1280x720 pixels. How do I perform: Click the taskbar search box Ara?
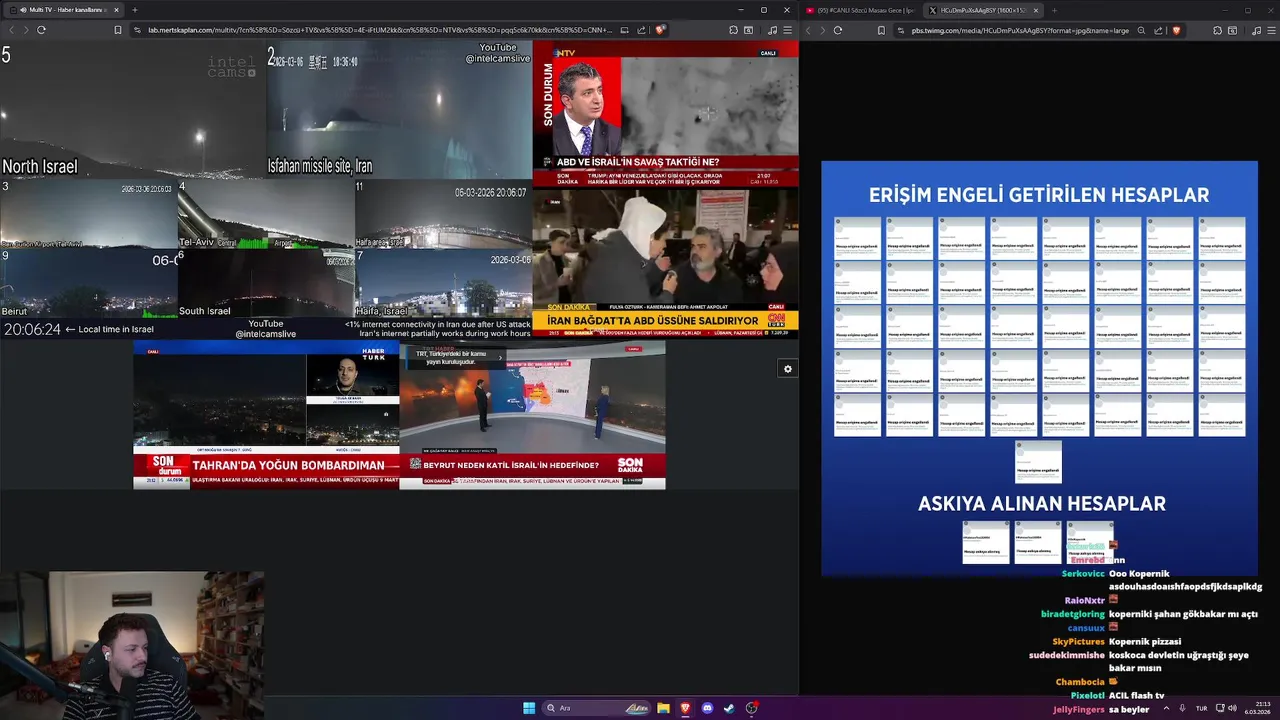coord(597,708)
